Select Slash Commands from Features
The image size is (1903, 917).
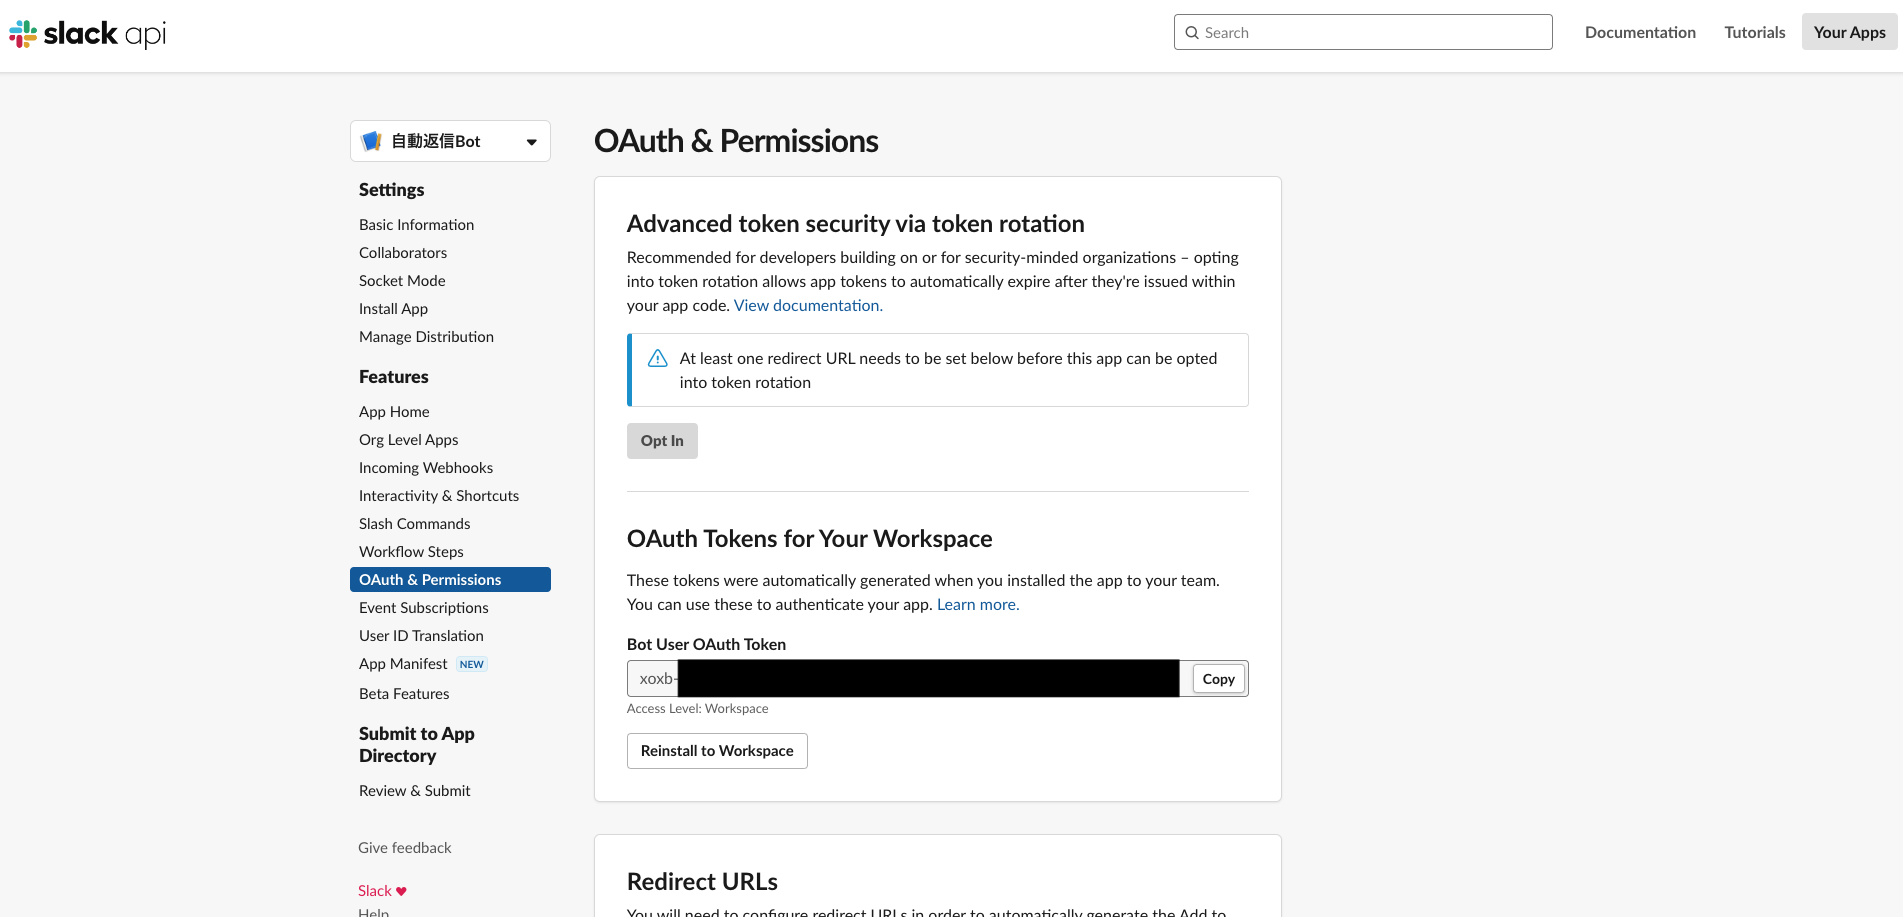[x=414, y=523]
